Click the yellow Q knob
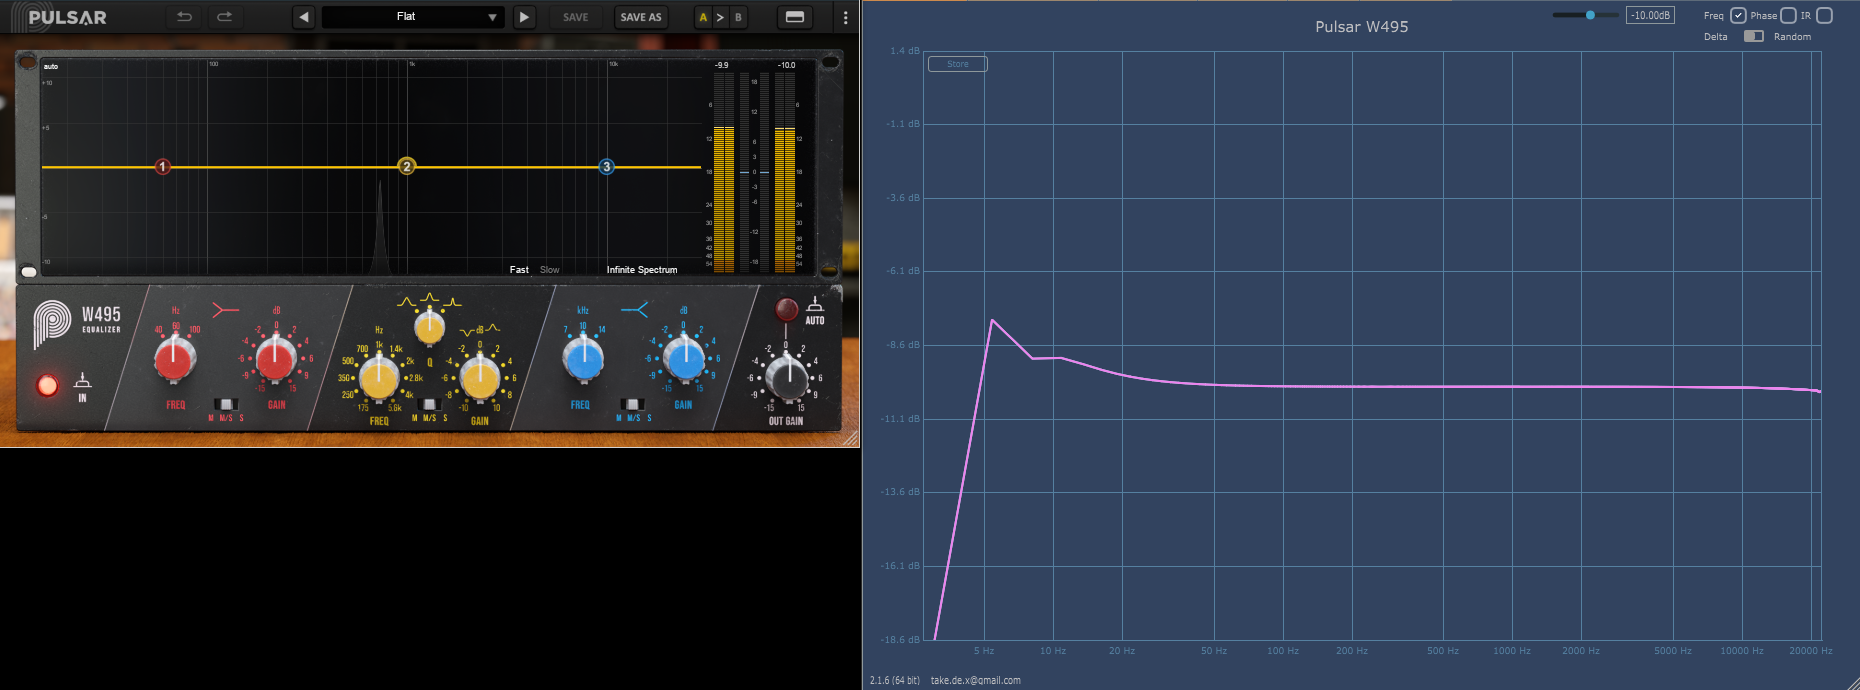The height and width of the screenshot is (690, 1860). click(429, 326)
